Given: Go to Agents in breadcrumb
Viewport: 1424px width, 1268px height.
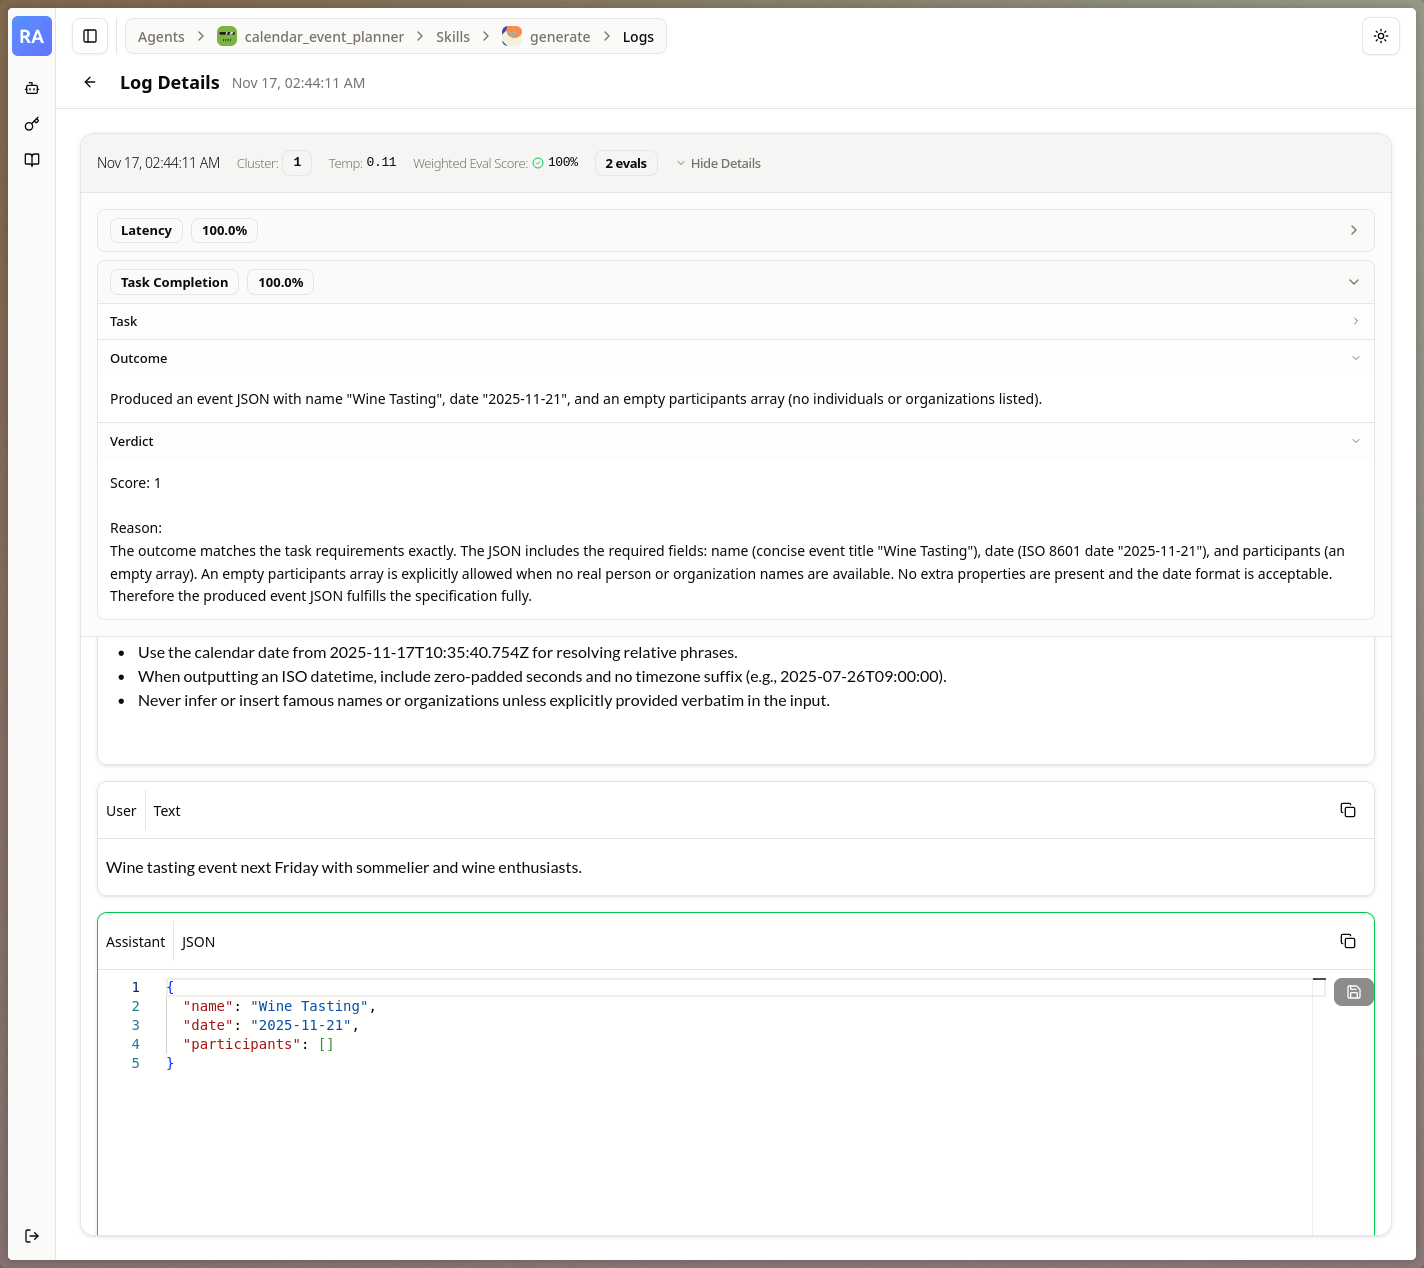Looking at the screenshot, I should pyautogui.click(x=161, y=37).
